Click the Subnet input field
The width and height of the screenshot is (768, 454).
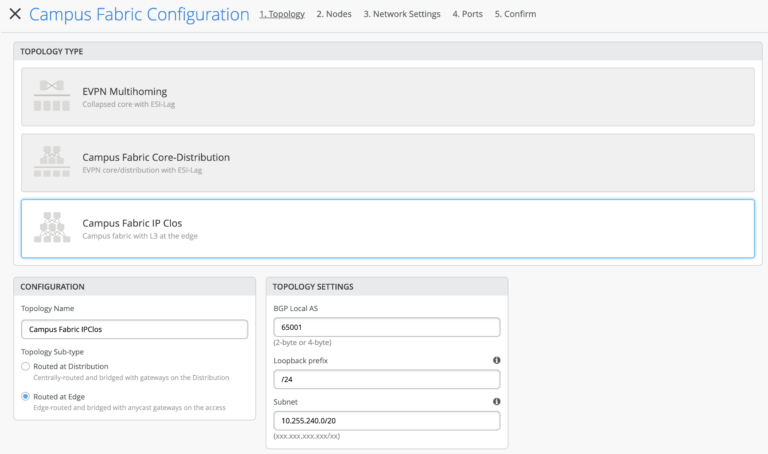[x=386, y=421]
